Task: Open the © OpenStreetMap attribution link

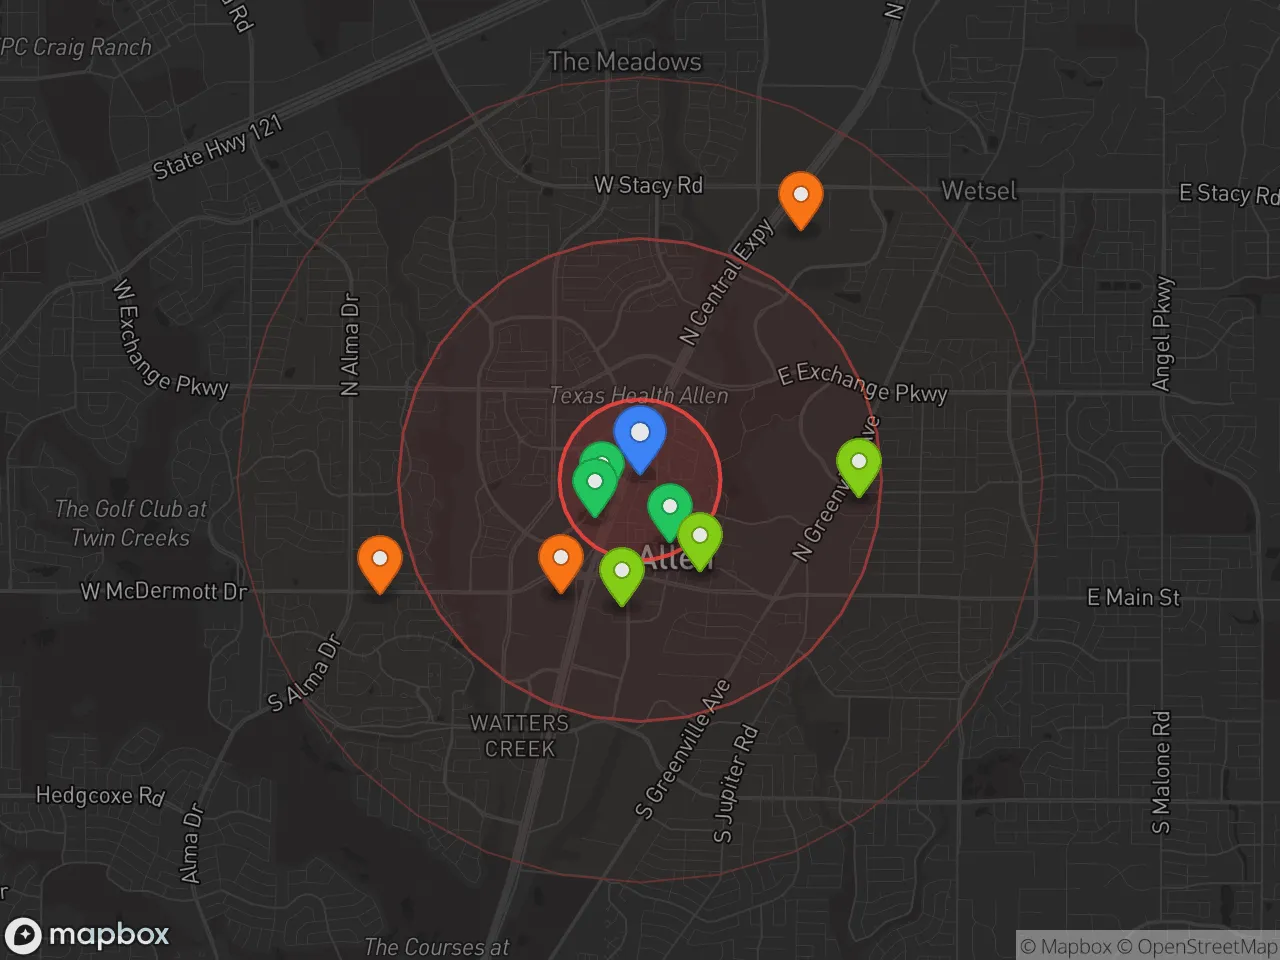Action: tap(1197, 946)
